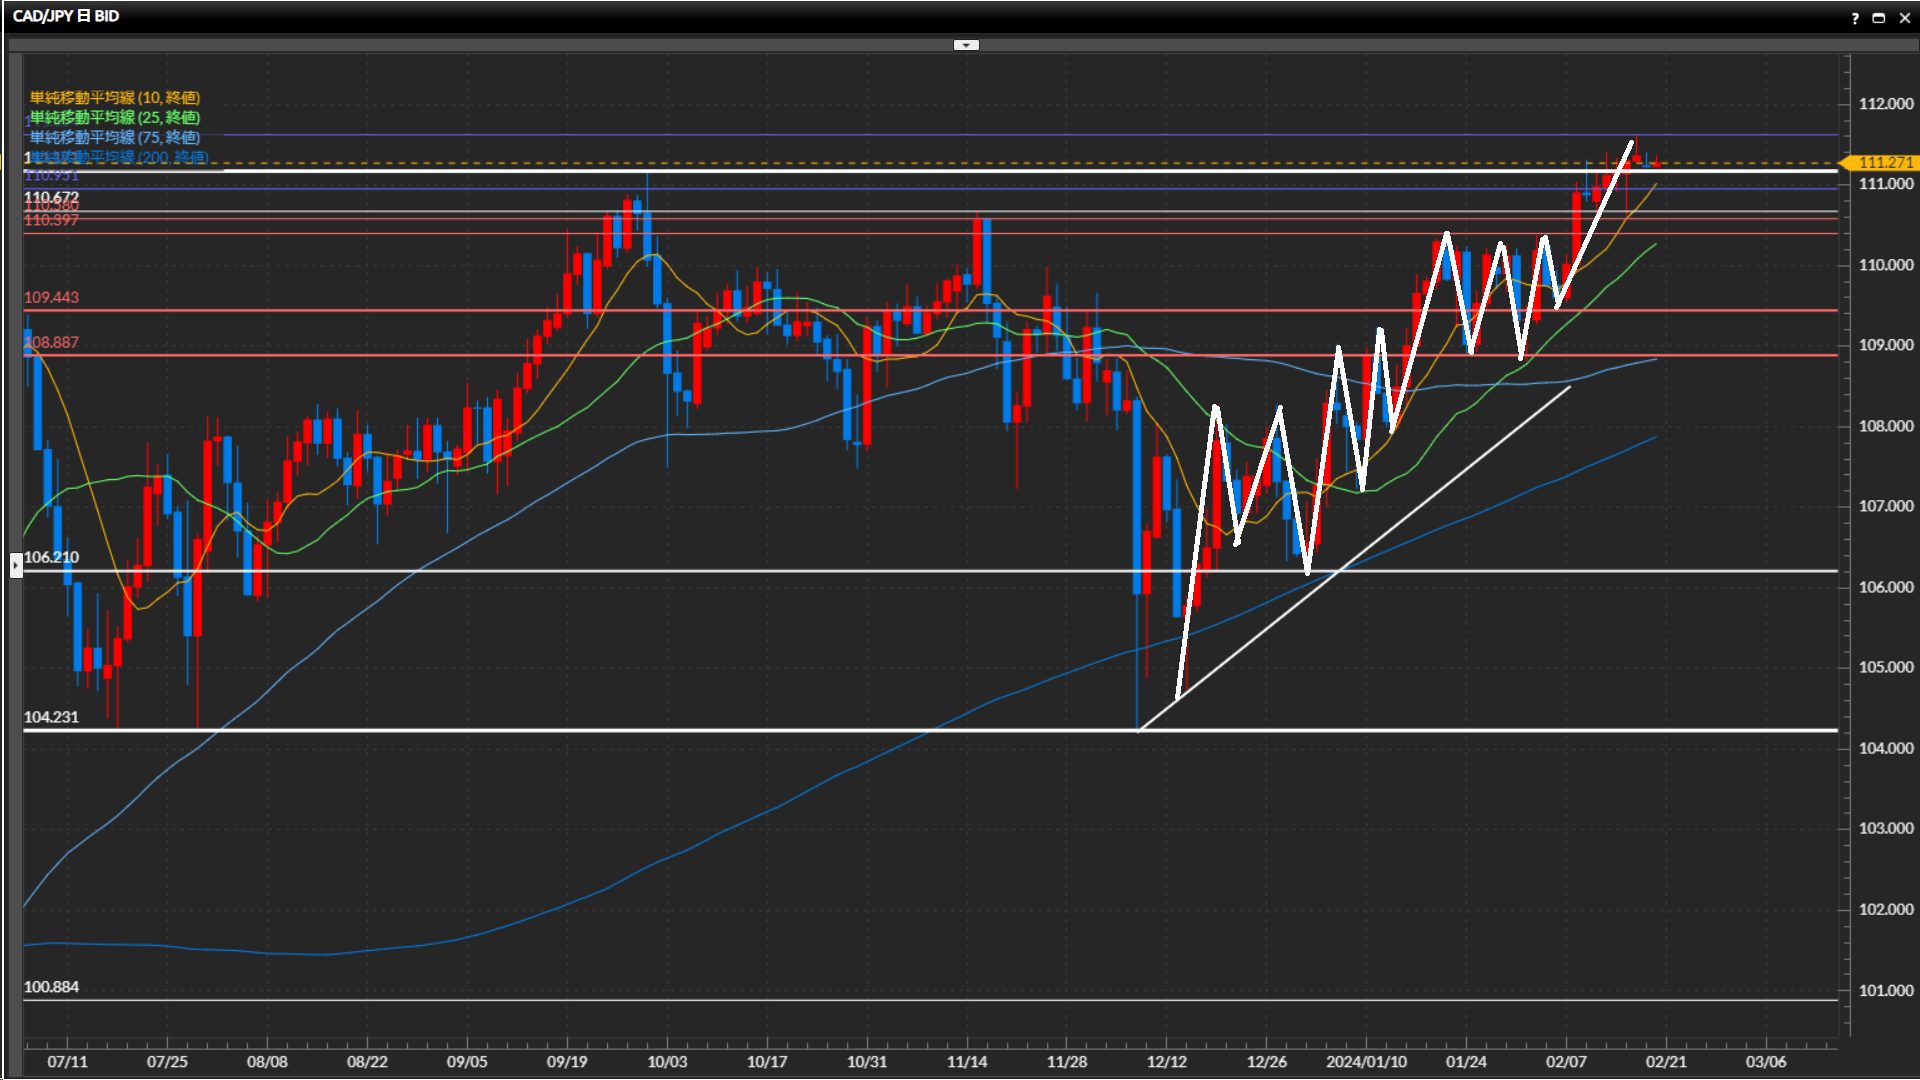The image size is (1920, 1080).
Task: Click the 108.887 red line label
Action: (x=51, y=342)
